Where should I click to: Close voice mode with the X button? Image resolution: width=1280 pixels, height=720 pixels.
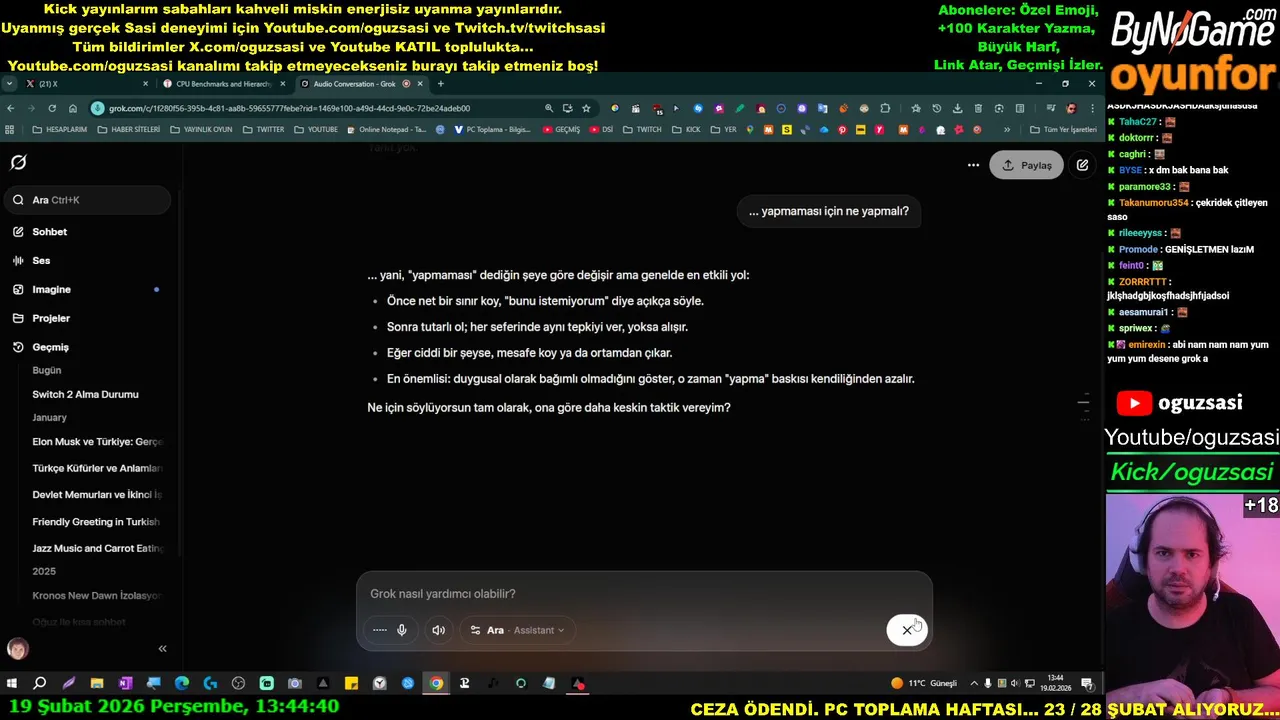pyautogui.click(x=907, y=630)
